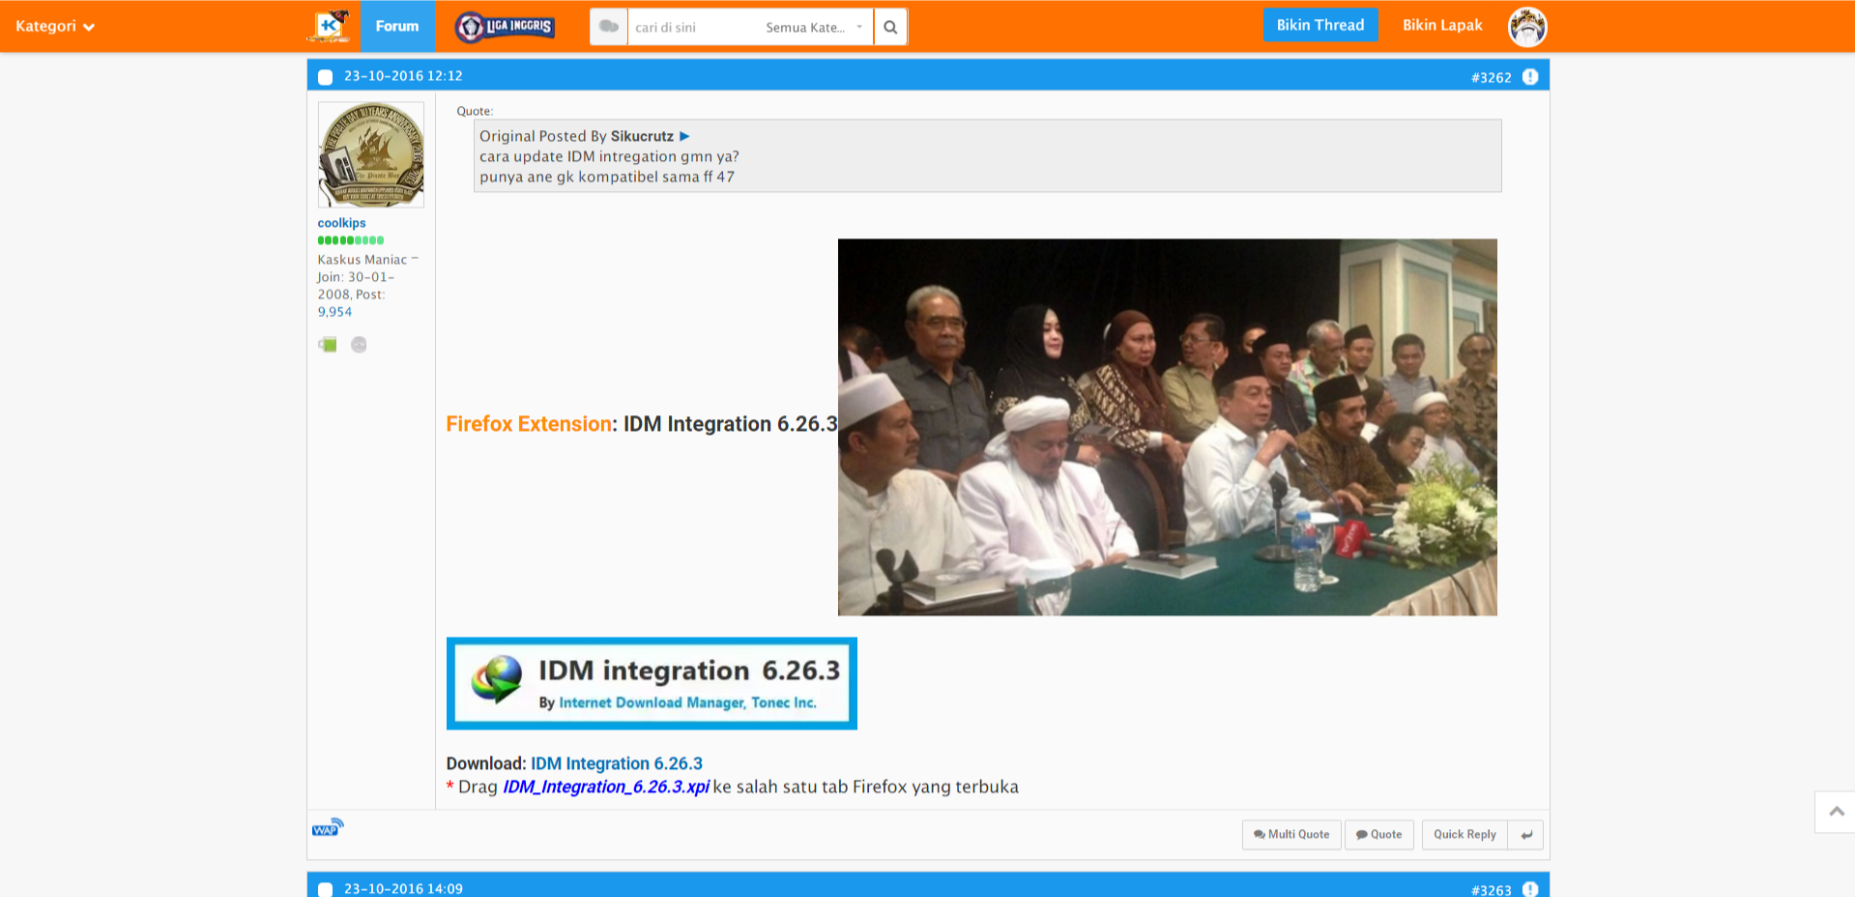Image resolution: width=1855 pixels, height=897 pixels.
Task: Open the Liga Inggris banner
Action: pos(505,27)
